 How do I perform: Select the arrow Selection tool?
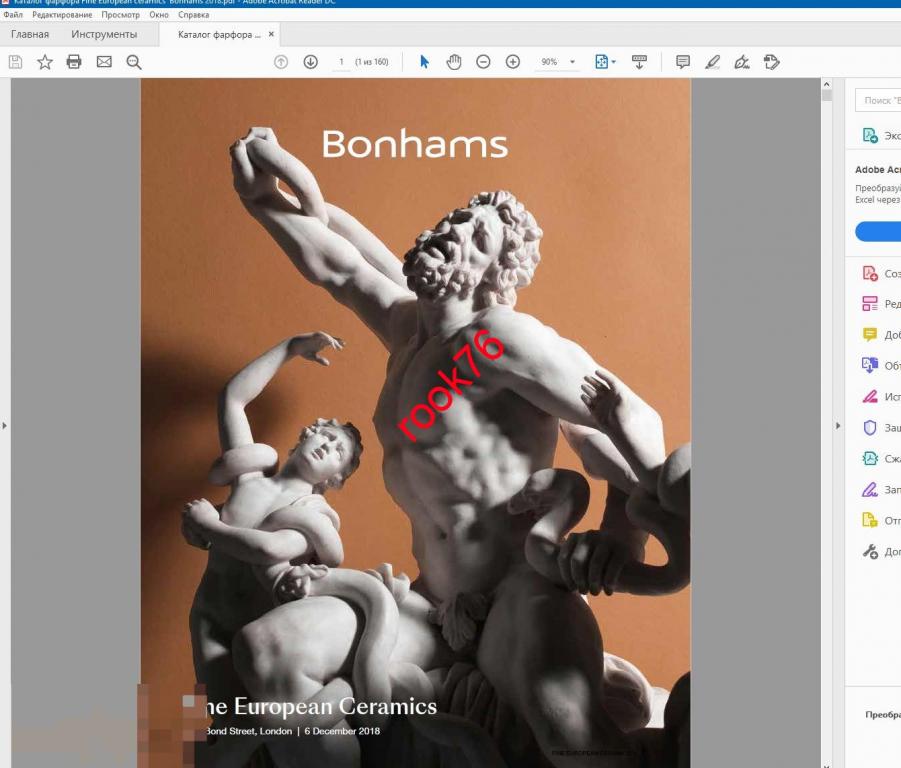click(x=424, y=61)
